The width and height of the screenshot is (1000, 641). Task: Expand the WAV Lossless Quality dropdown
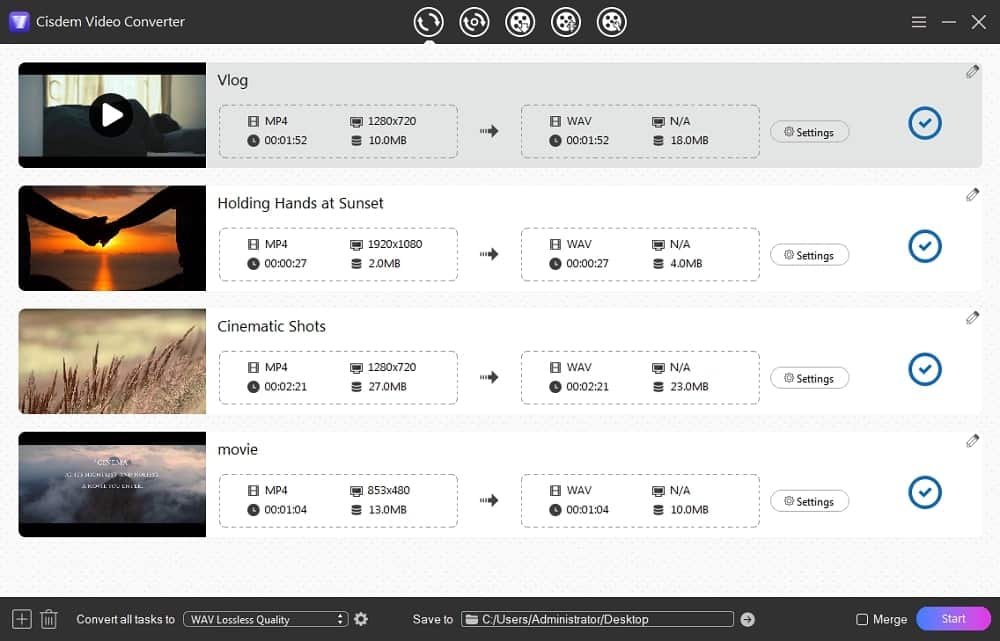[x=266, y=619]
